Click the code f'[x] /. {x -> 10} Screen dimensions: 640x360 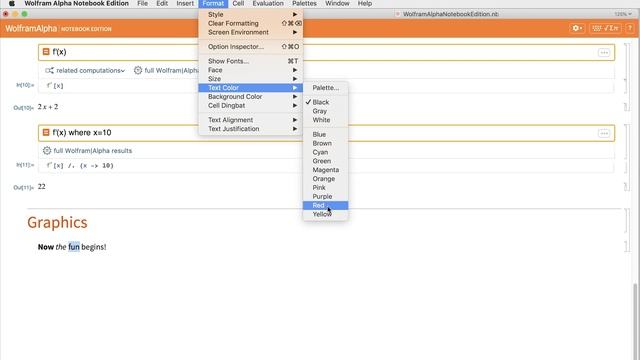coord(80,166)
